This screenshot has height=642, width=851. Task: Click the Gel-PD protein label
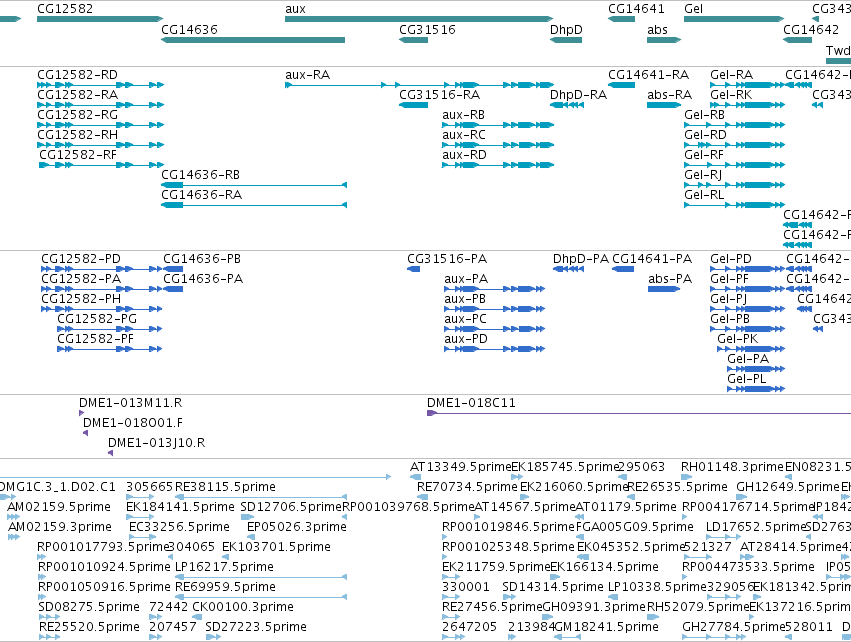[731, 259]
